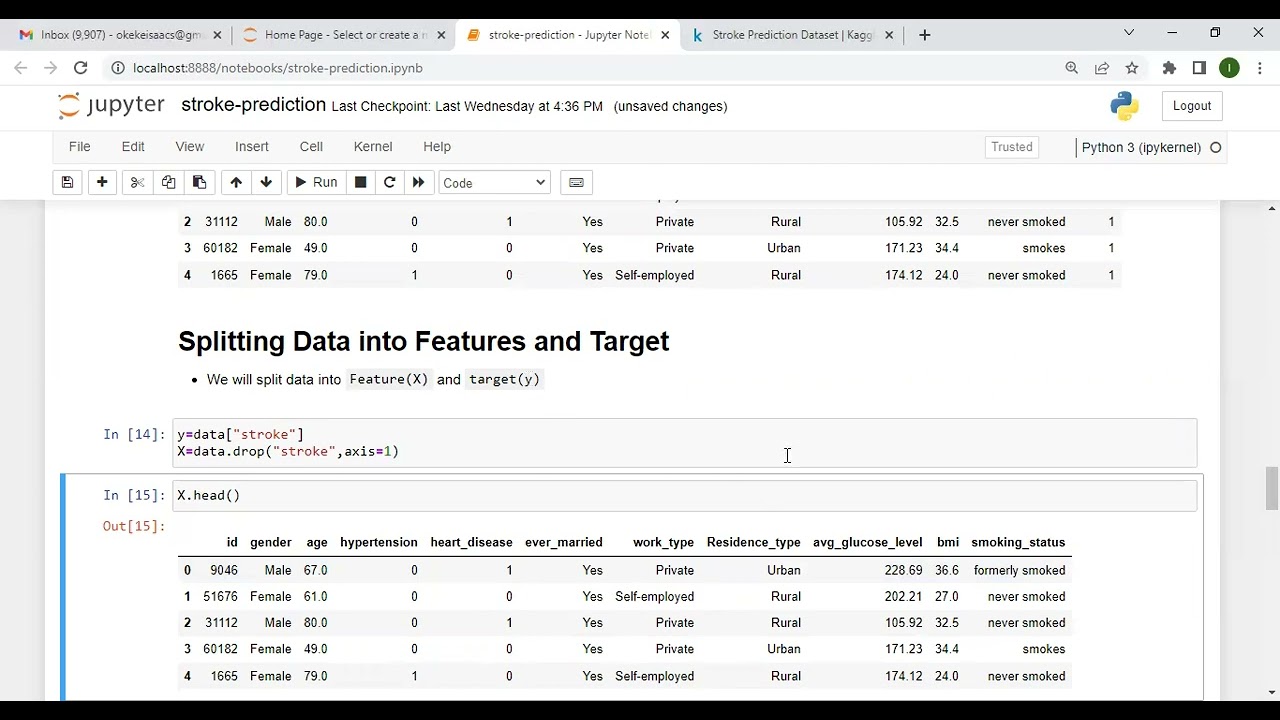Screen dimensions: 1280x720
Task: Click the notebook vertical scrollbar thumb
Action: pos(1272,488)
